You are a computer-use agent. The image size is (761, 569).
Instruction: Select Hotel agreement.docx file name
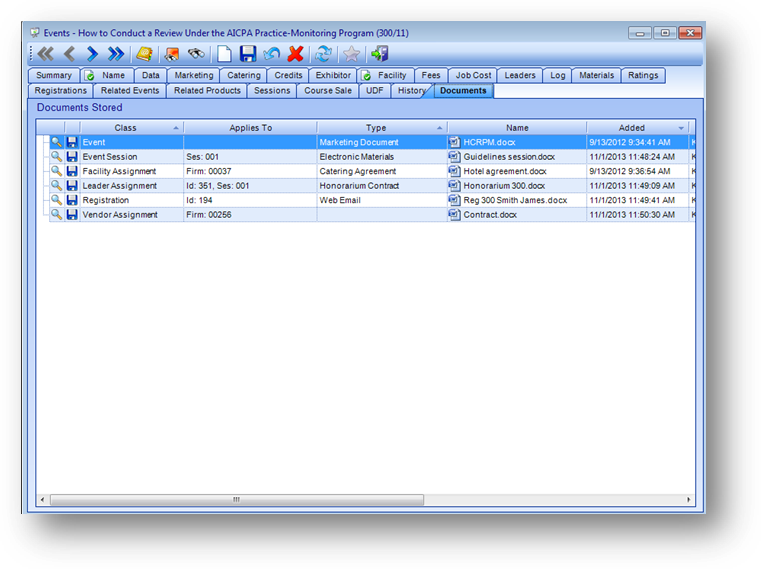pyautogui.click(x=504, y=171)
